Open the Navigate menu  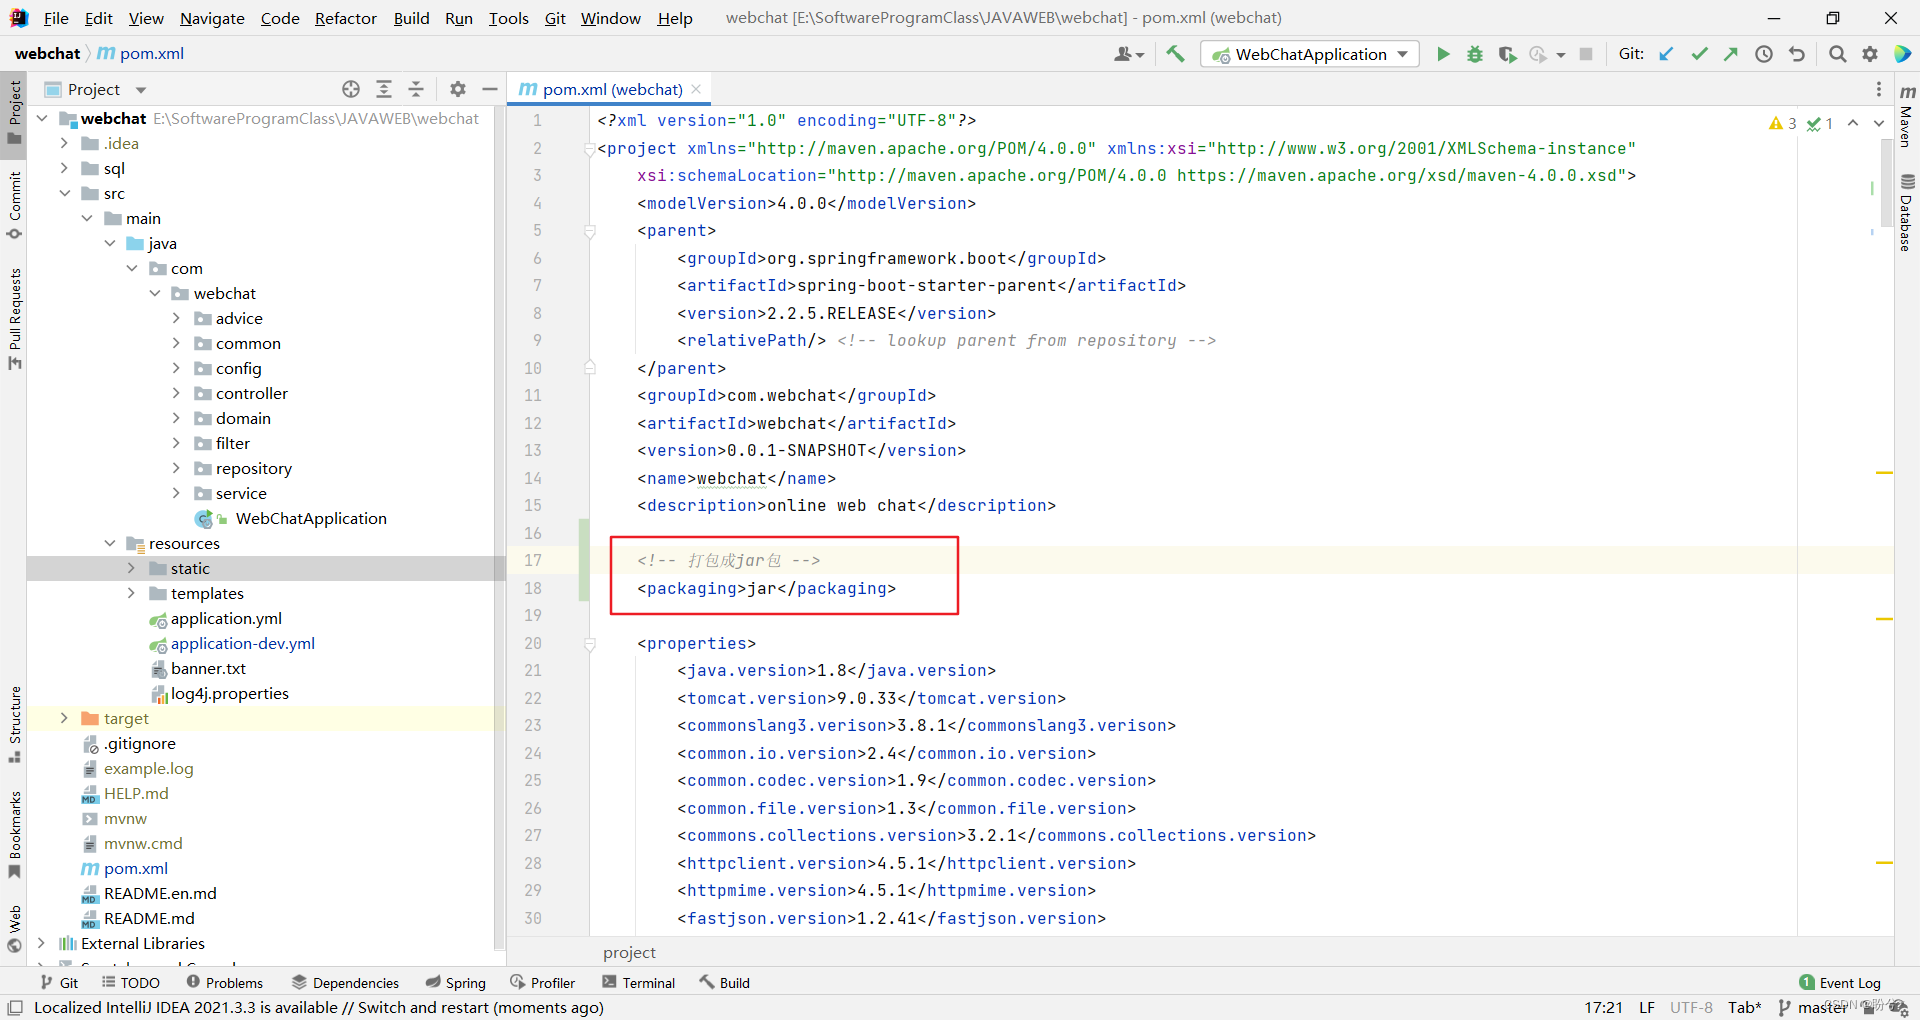click(212, 18)
